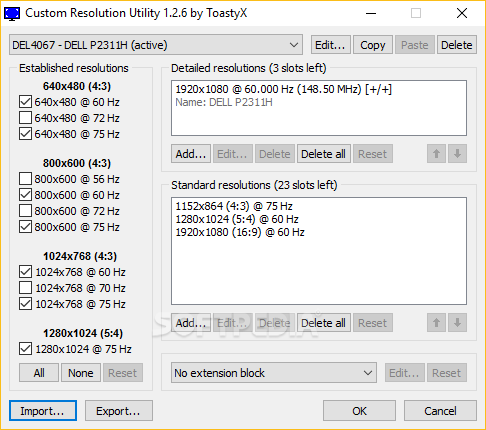
Task: Move standard resolution down with arrow
Action: point(457,323)
